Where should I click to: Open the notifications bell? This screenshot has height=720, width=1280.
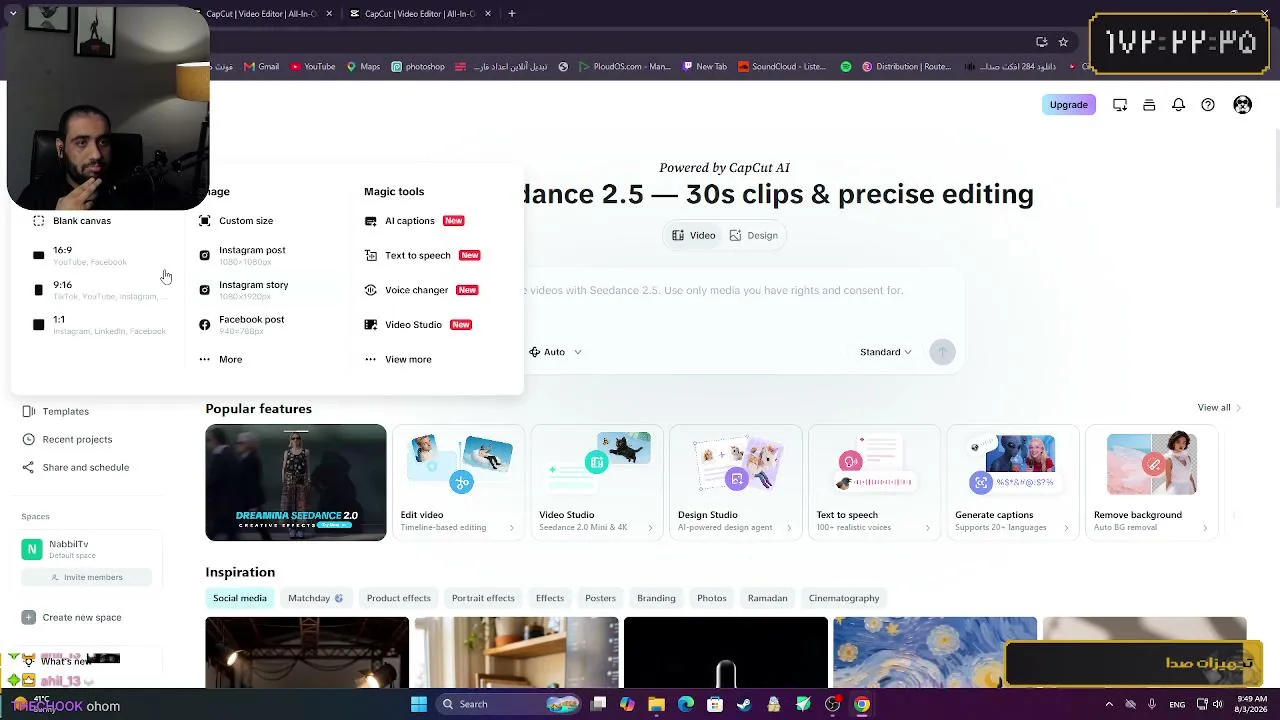pos(1179,105)
